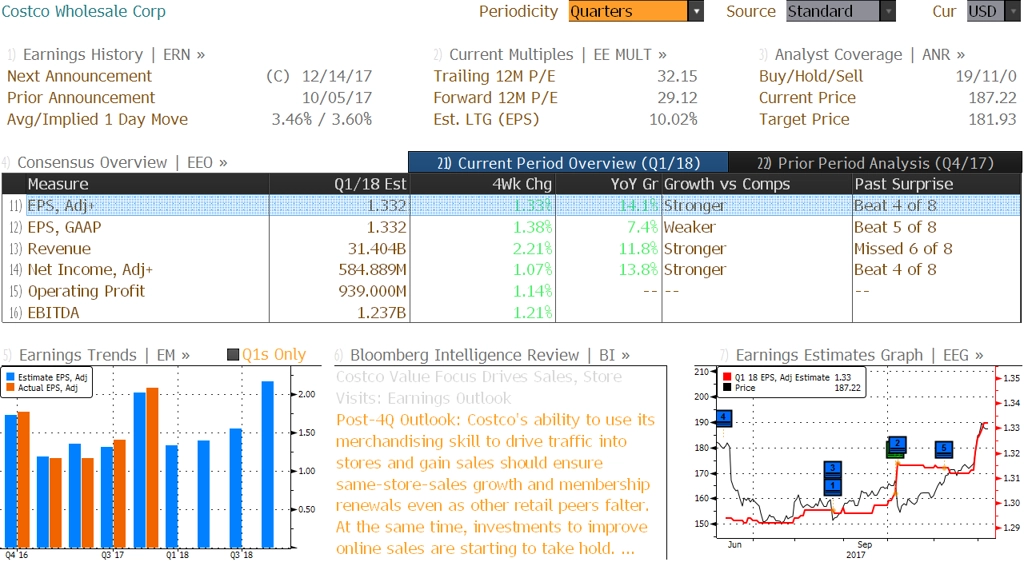The height and width of the screenshot is (562, 1024).
Task: Click Trailing 12M P/E value 32.15
Action: point(677,76)
